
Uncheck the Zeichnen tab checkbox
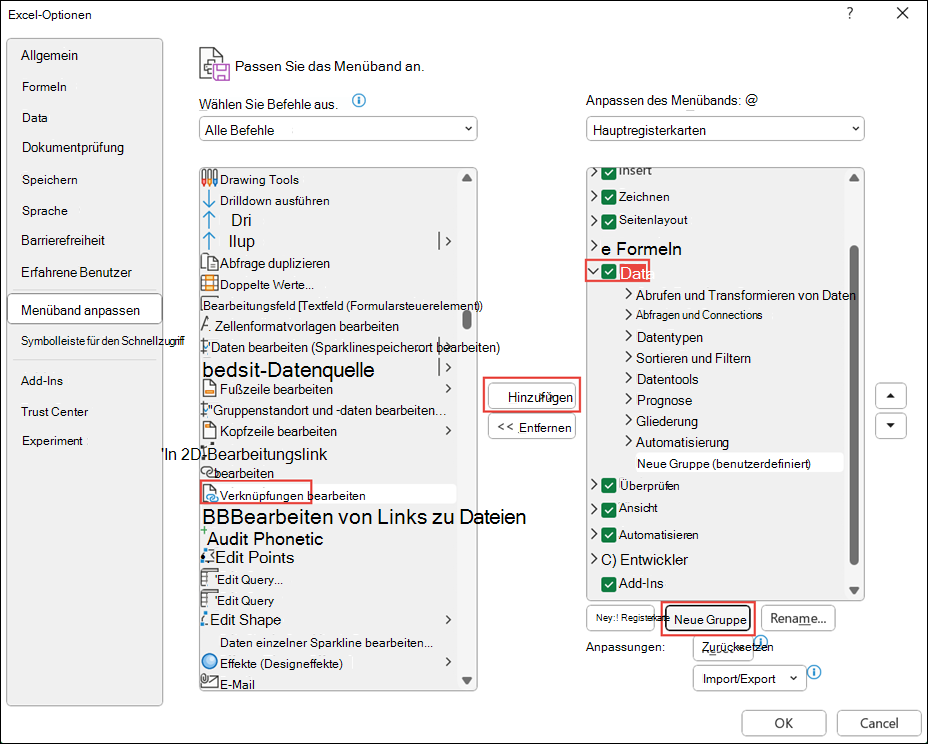[x=609, y=197]
